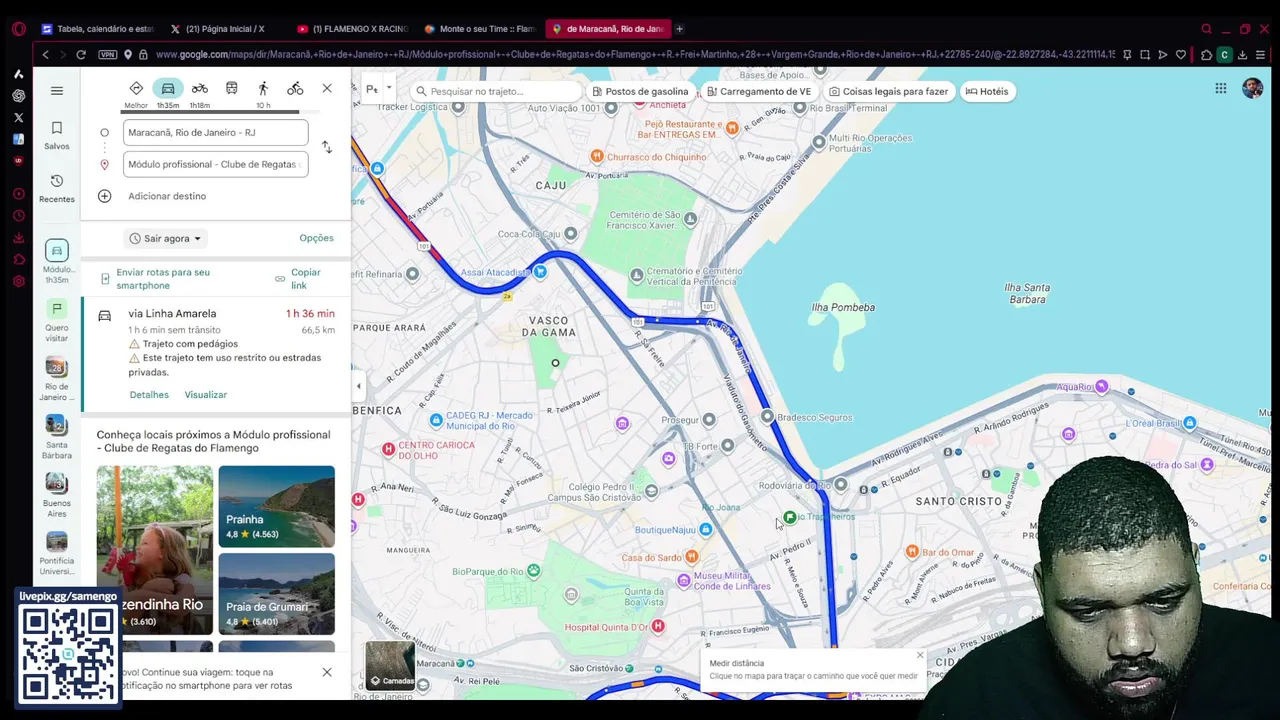Reload the page
The width and height of the screenshot is (1280, 720).
[81, 55]
